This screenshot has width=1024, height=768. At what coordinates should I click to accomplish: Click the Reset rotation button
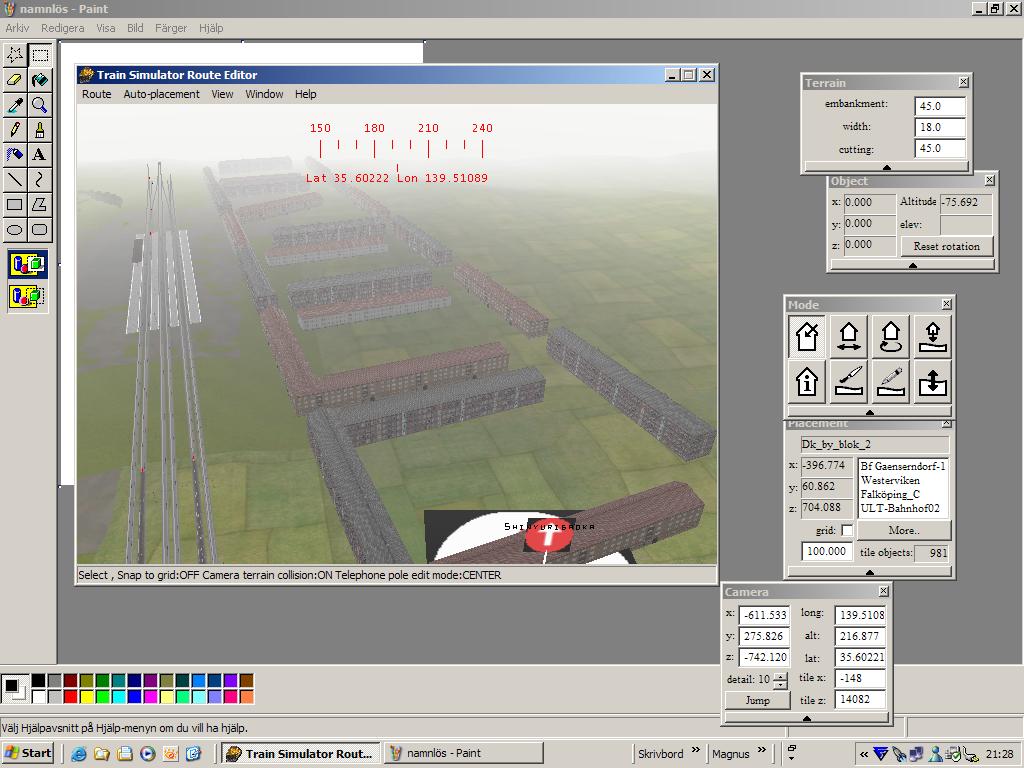coord(946,246)
